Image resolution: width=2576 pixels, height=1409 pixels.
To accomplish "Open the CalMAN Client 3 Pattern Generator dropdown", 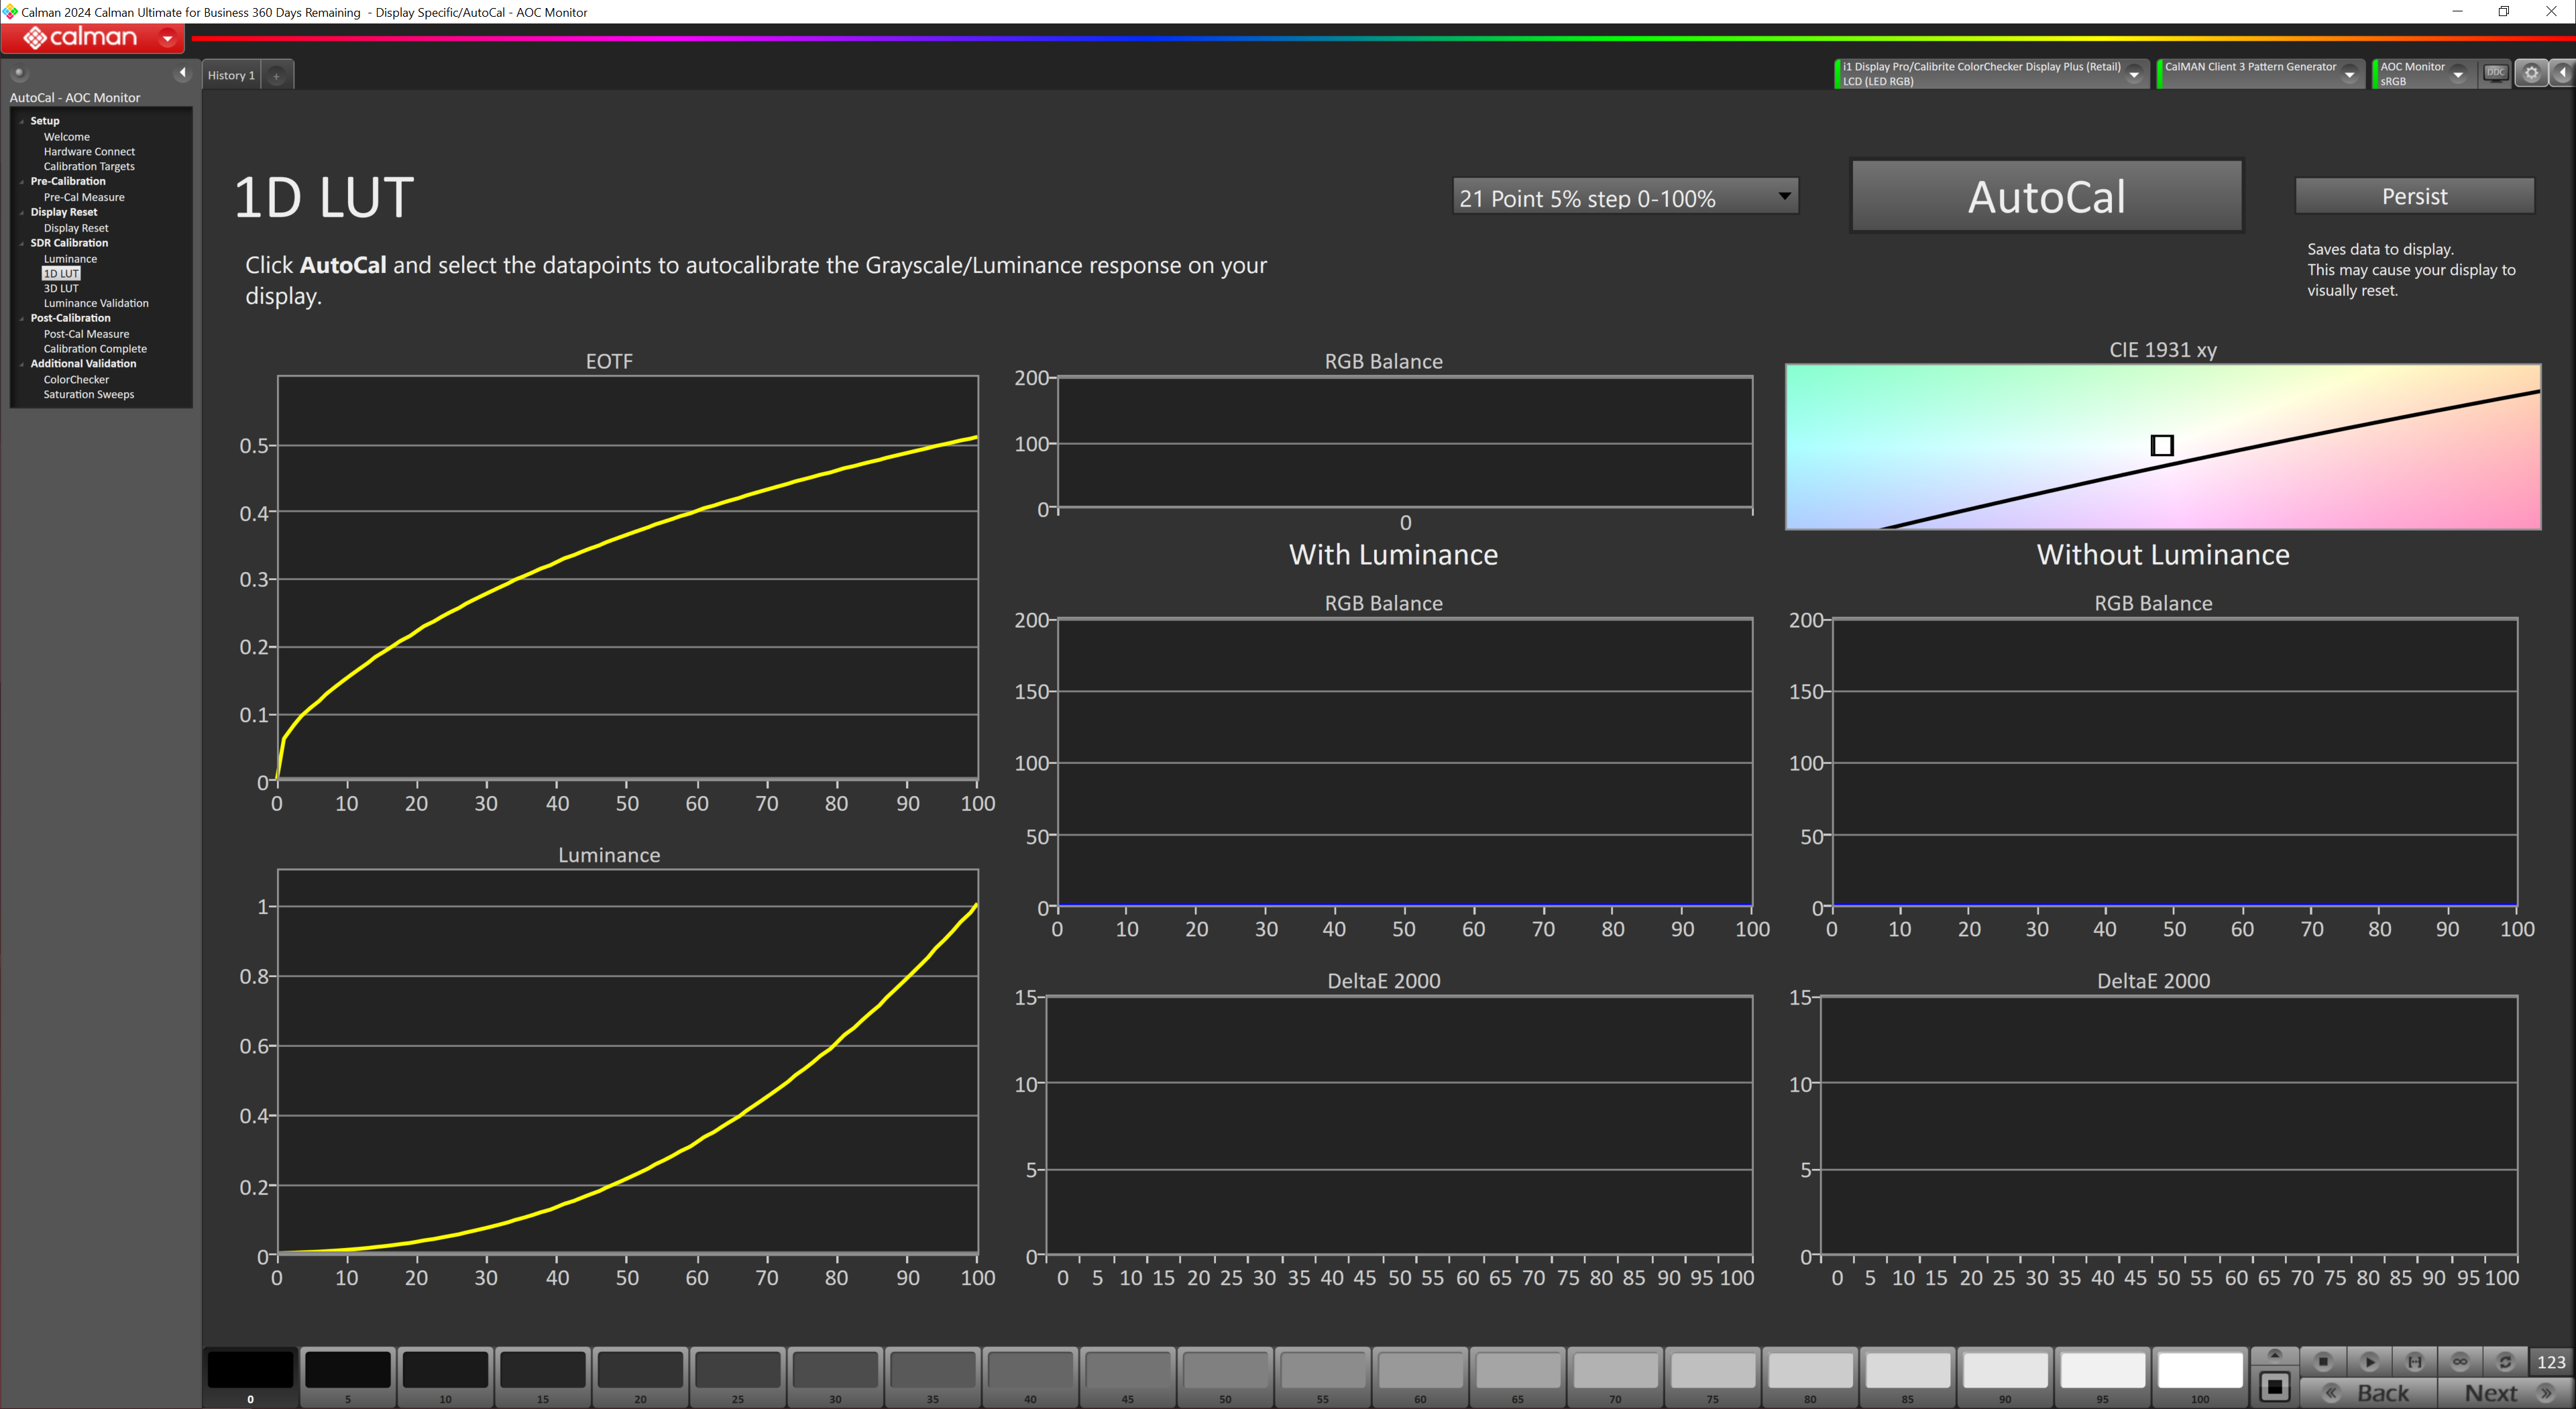I will pos(2349,74).
